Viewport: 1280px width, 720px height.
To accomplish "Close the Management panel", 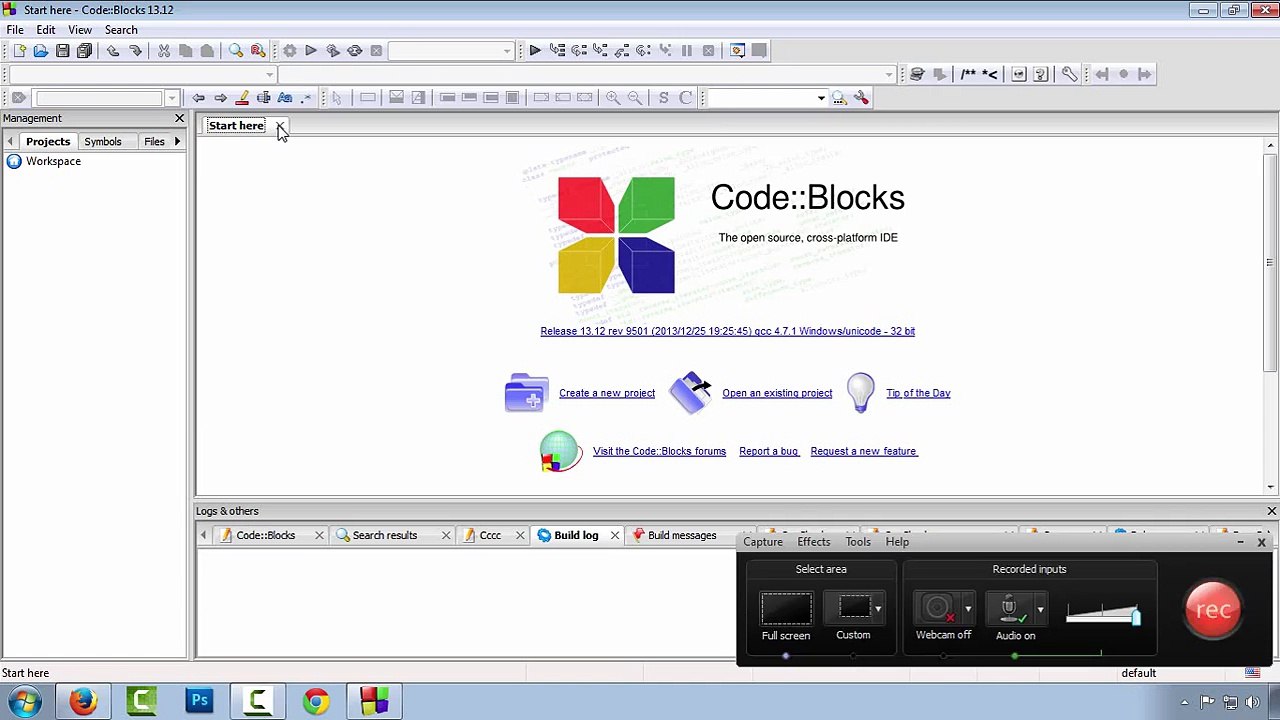I will coord(180,118).
